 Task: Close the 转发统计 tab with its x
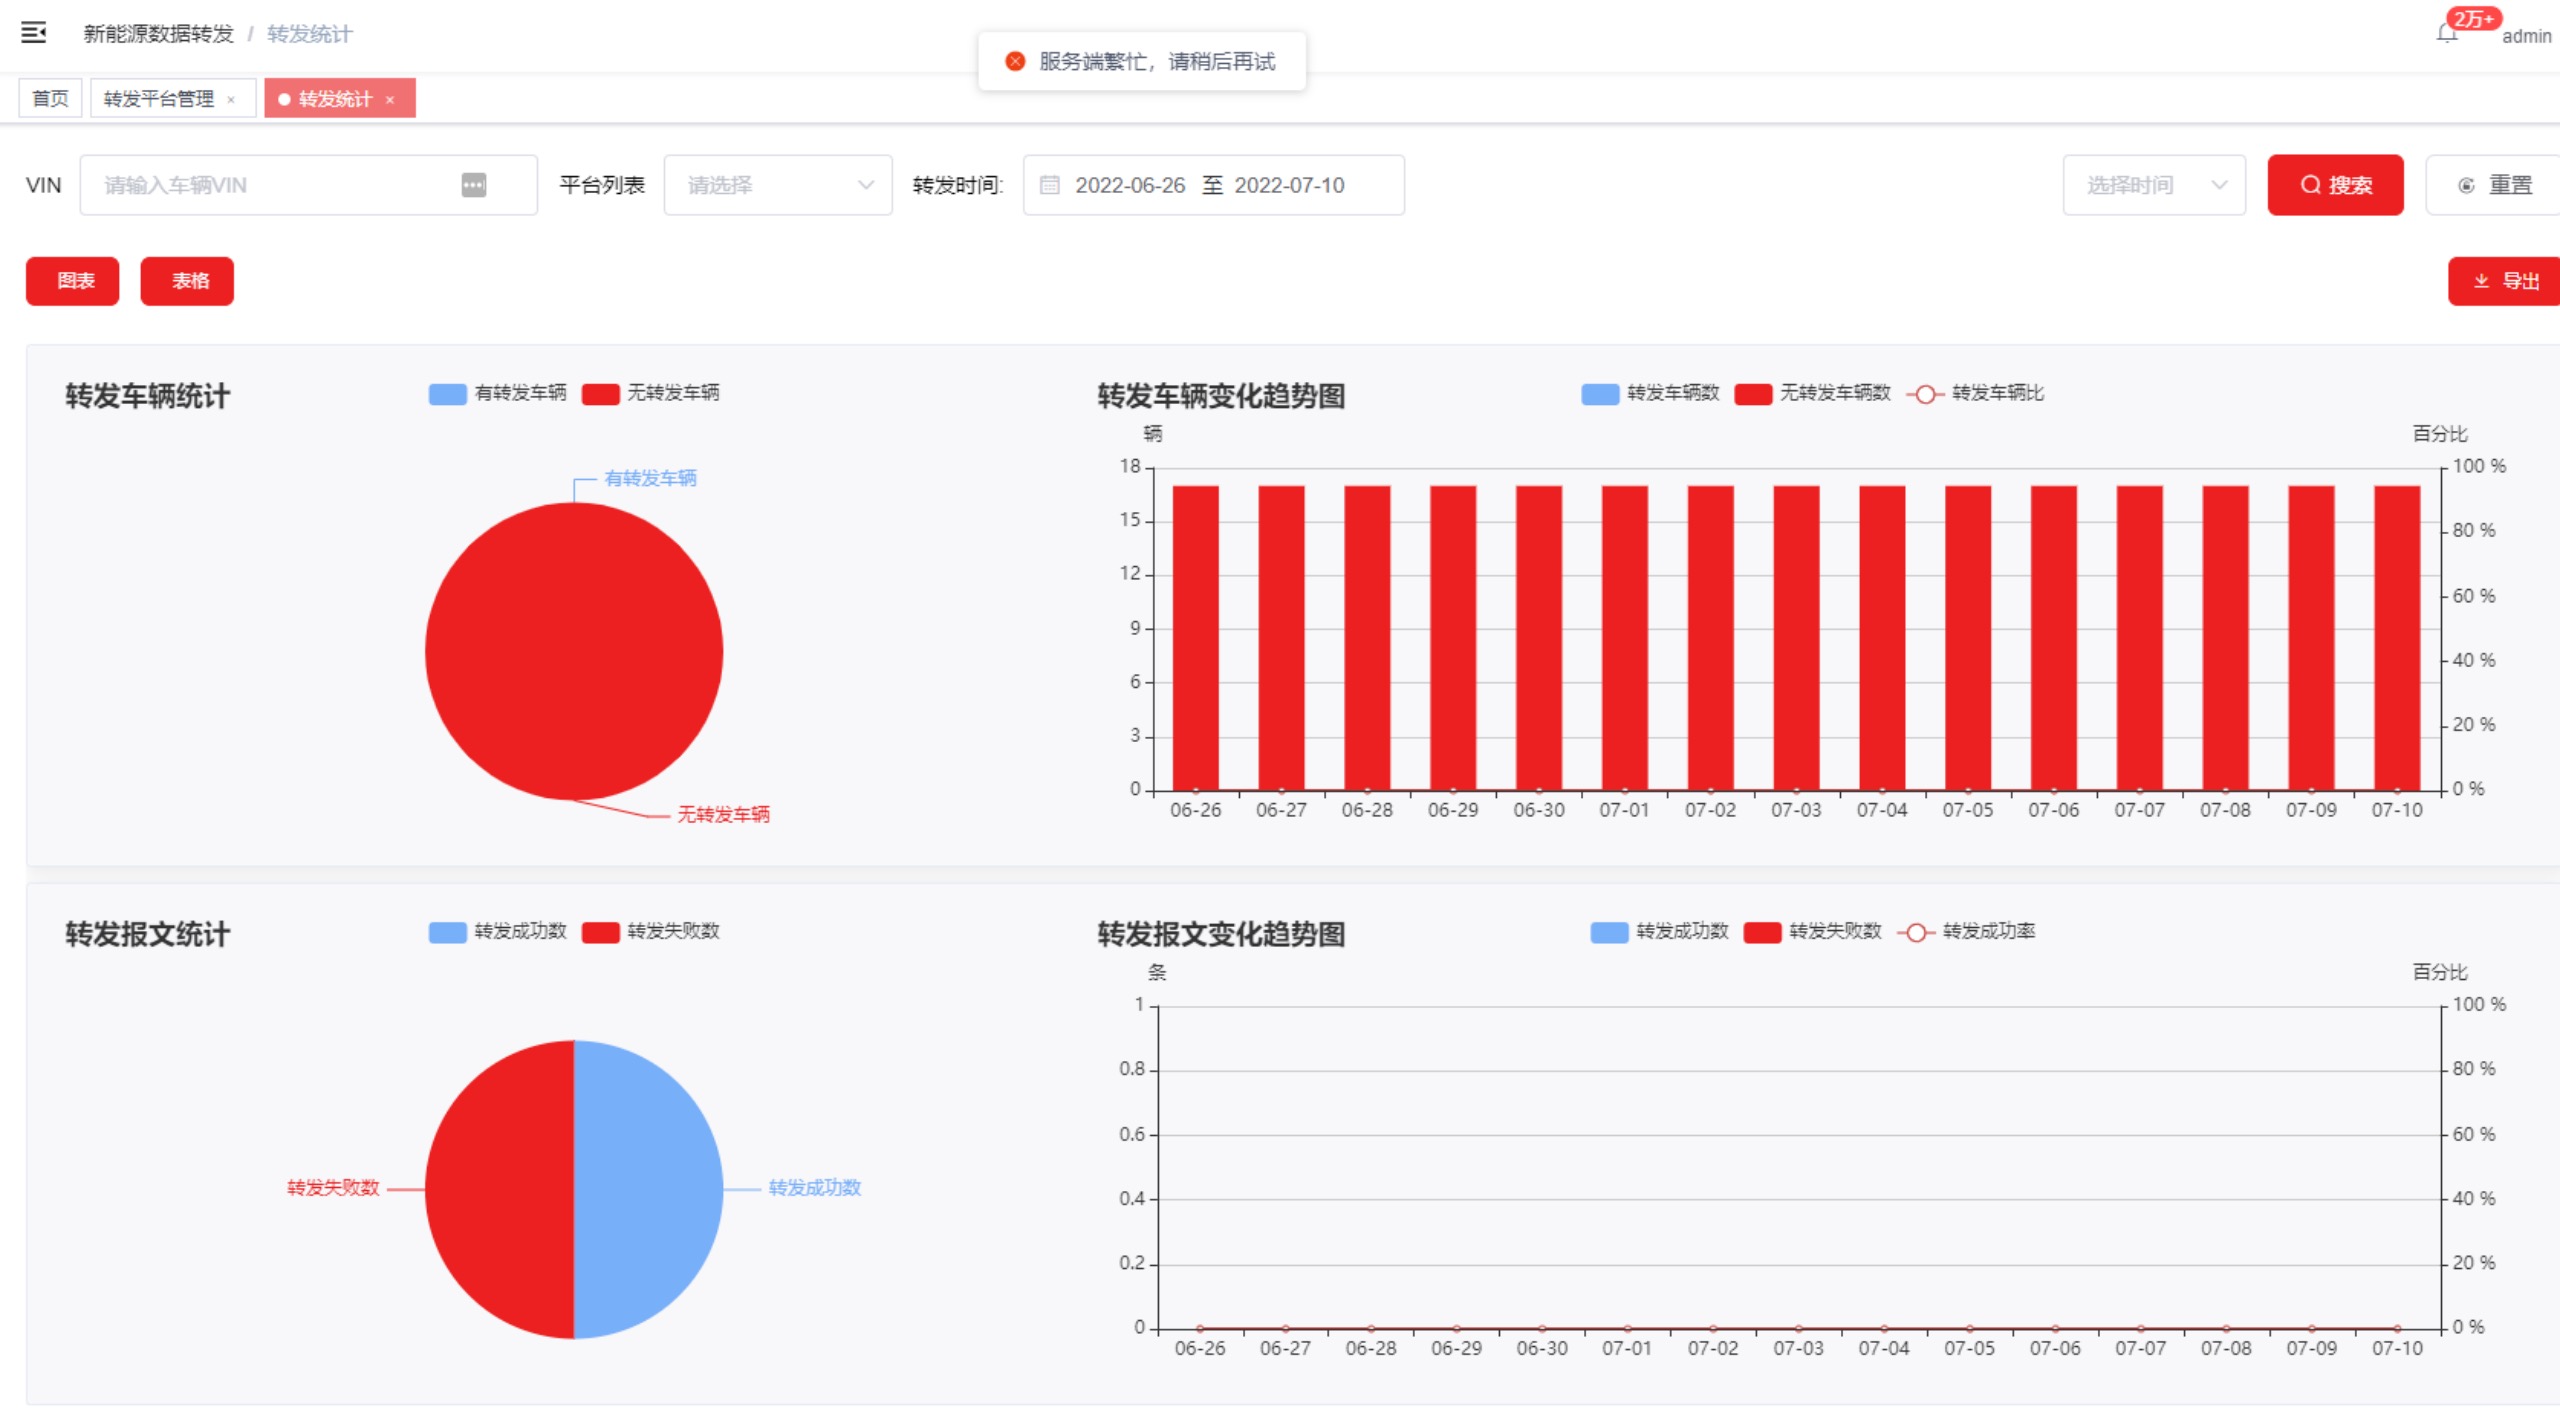click(x=390, y=99)
